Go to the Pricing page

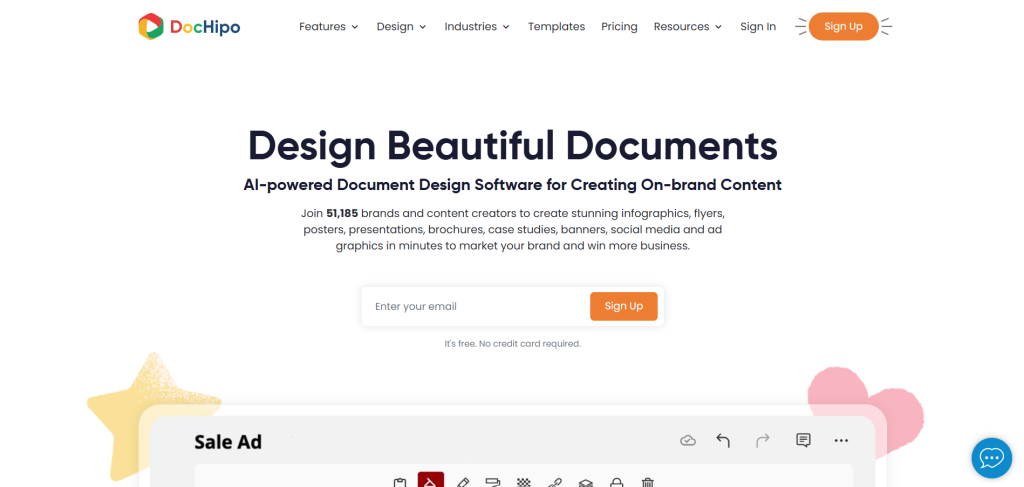619,27
